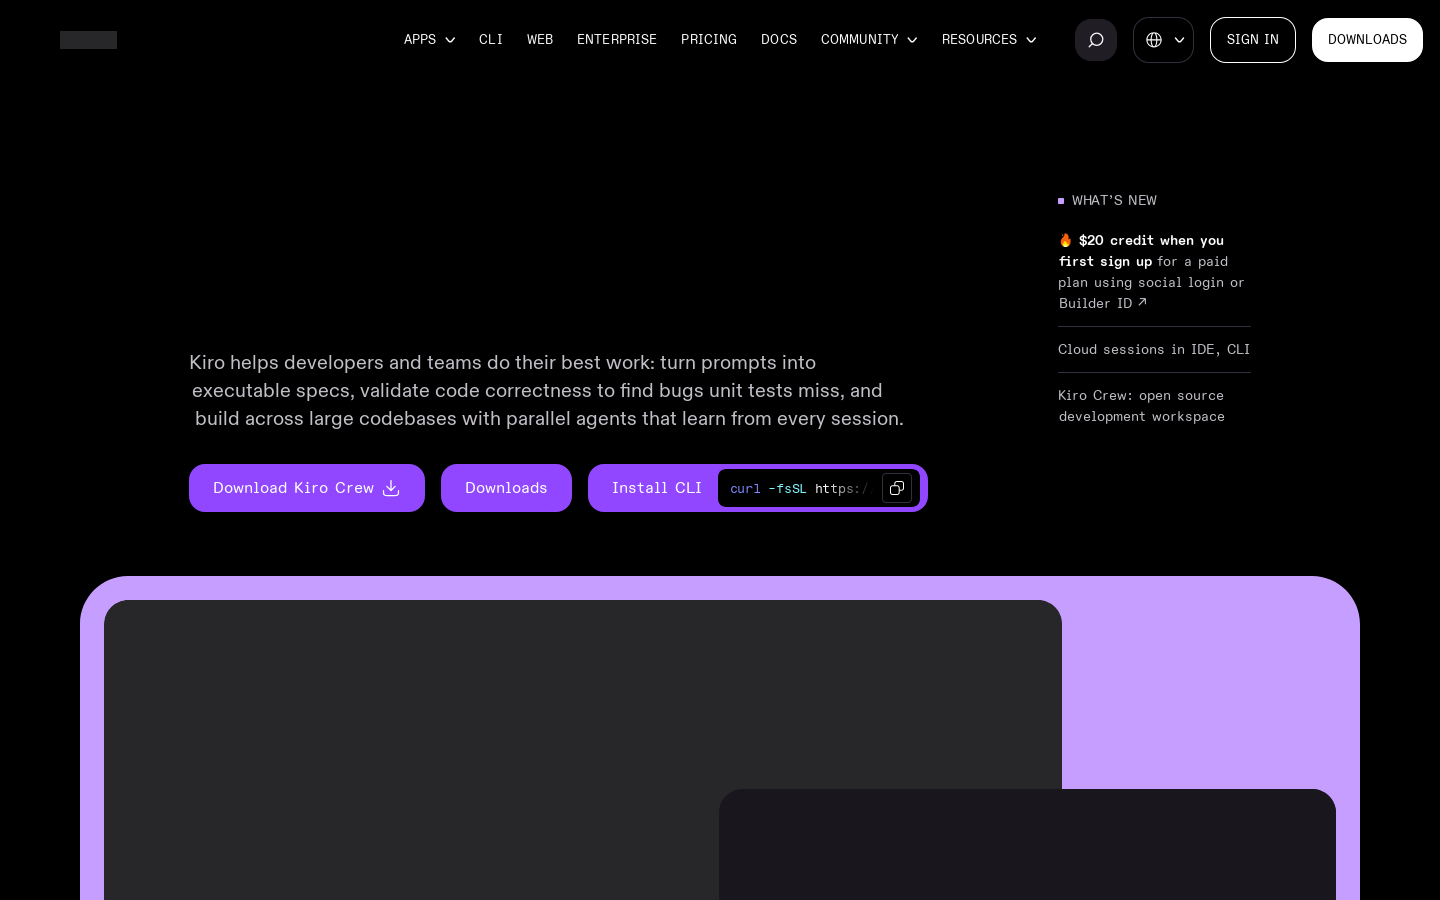Open Cloud sessions in IDE, CLI link
1440x900 pixels.
coord(1154,349)
